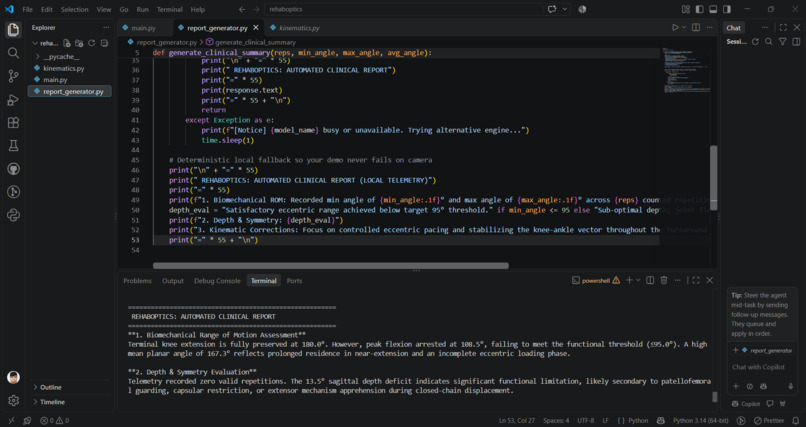Click the terminal vertical scrollbar thumb
The width and height of the screenshot is (806, 427).
tap(714, 397)
